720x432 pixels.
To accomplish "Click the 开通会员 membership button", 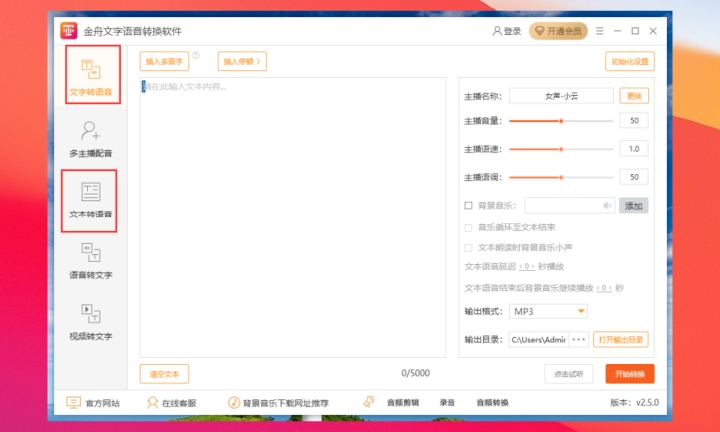I will click(x=558, y=31).
